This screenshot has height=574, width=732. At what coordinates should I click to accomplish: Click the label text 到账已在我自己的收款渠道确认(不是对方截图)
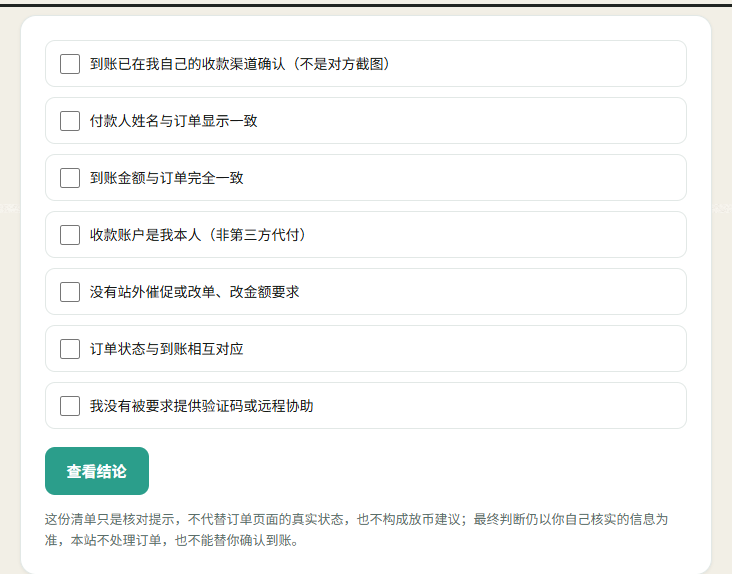[241, 64]
